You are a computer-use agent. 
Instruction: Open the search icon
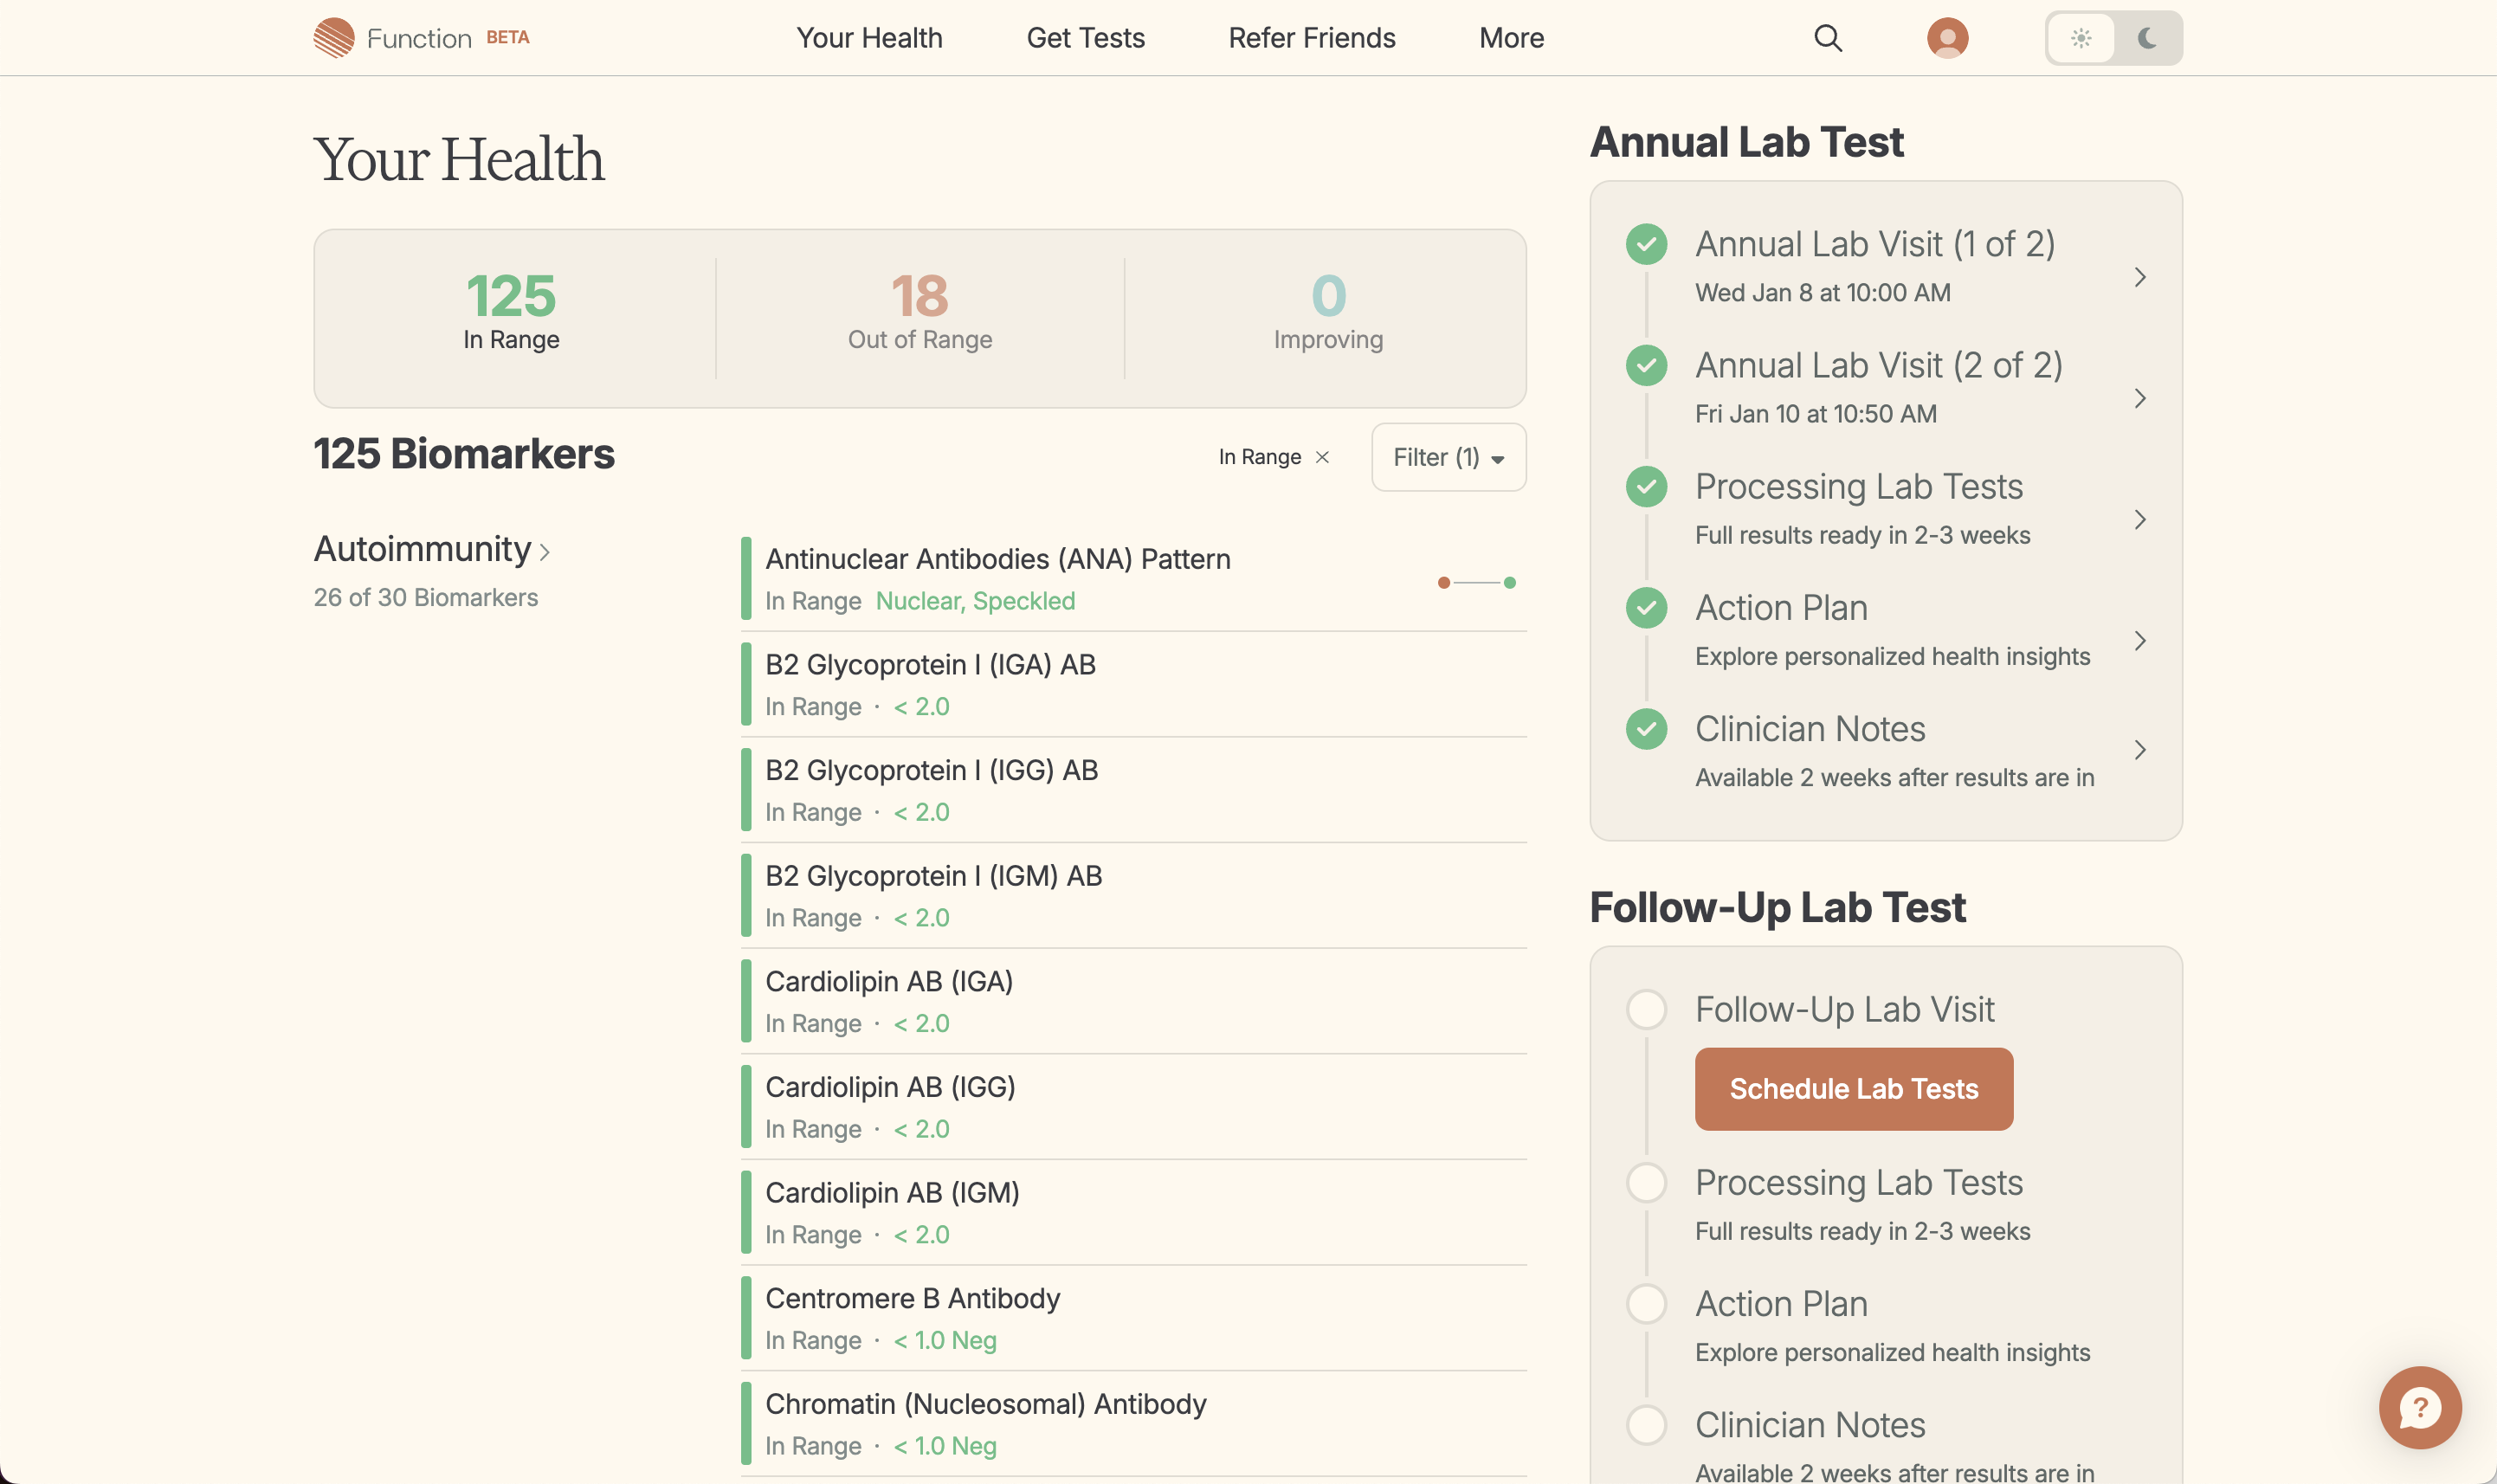(x=1826, y=37)
